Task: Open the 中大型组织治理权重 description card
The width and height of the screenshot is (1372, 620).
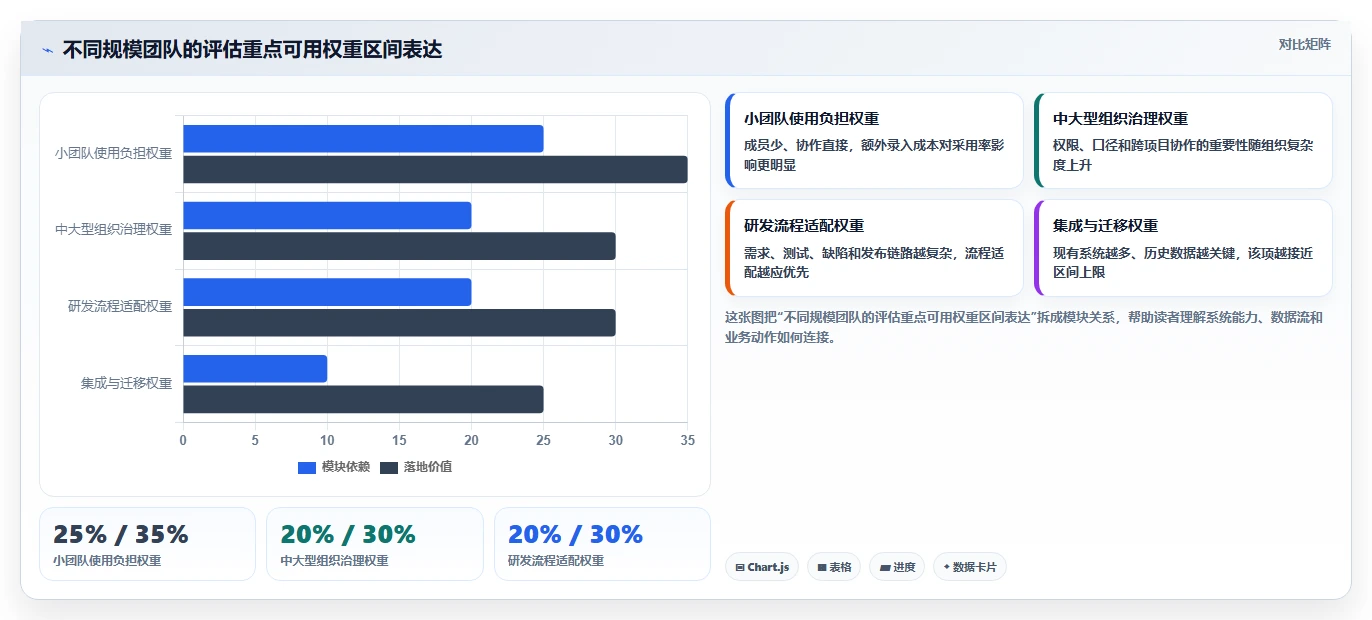Action: tap(1183, 141)
